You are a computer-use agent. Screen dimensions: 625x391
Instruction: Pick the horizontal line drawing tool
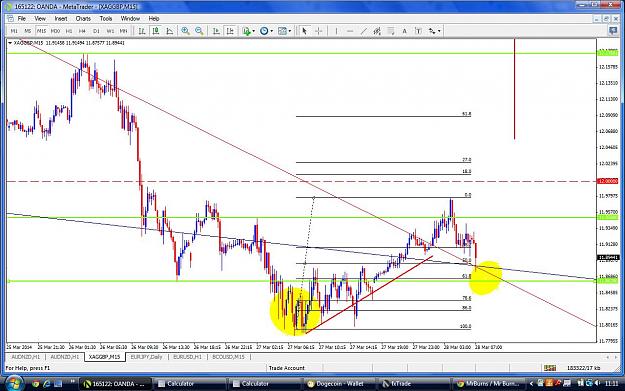[350, 31]
